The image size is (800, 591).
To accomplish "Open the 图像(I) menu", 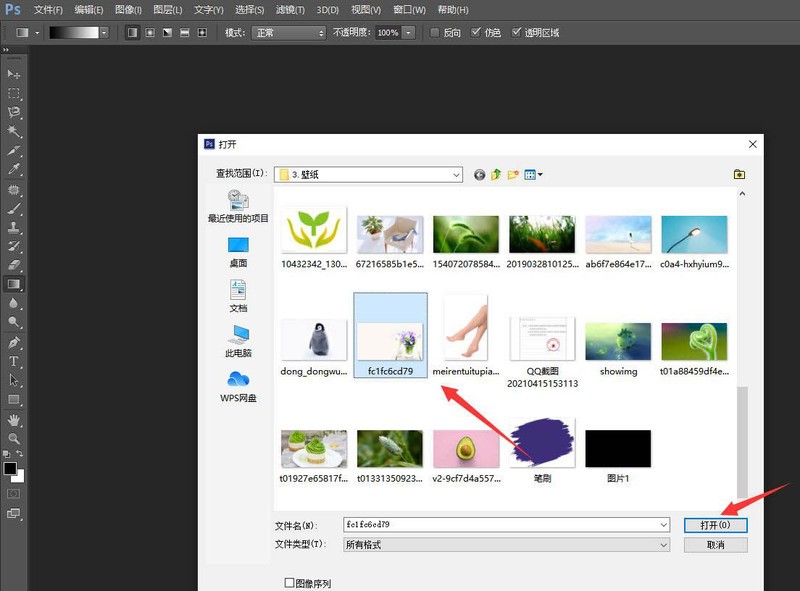I will pyautogui.click(x=128, y=10).
